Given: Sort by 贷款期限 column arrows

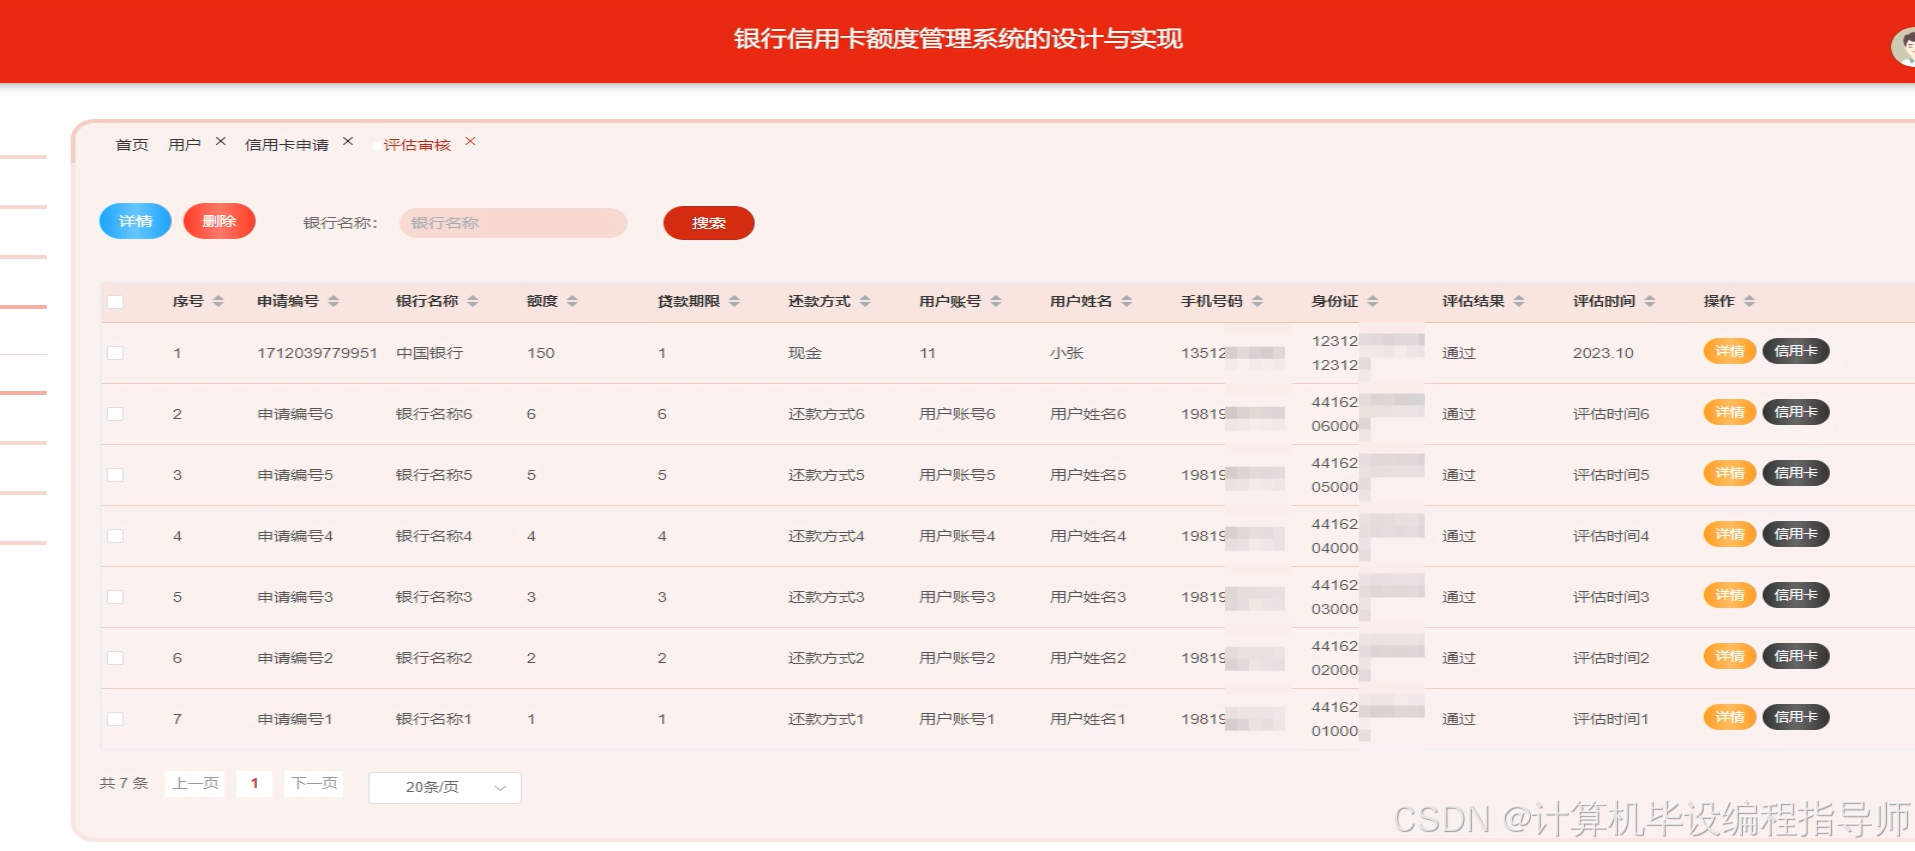Looking at the screenshot, I should pos(734,301).
